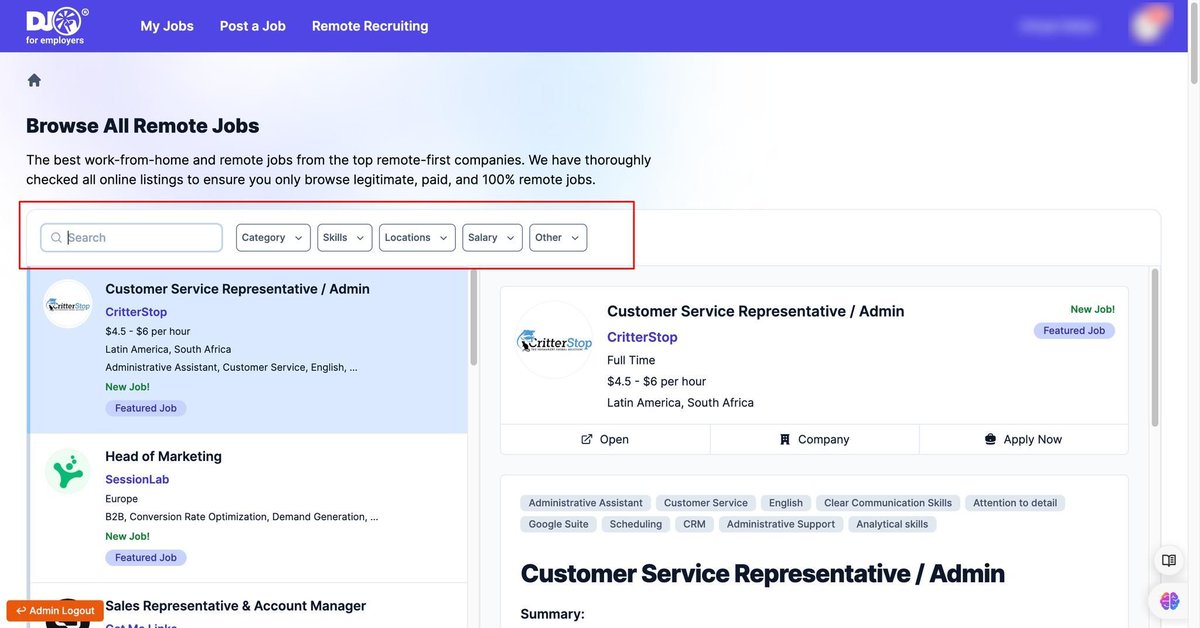This screenshot has width=1200, height=628.
Task: Click Featured Job badge in details header
Action: [1074, 331]
